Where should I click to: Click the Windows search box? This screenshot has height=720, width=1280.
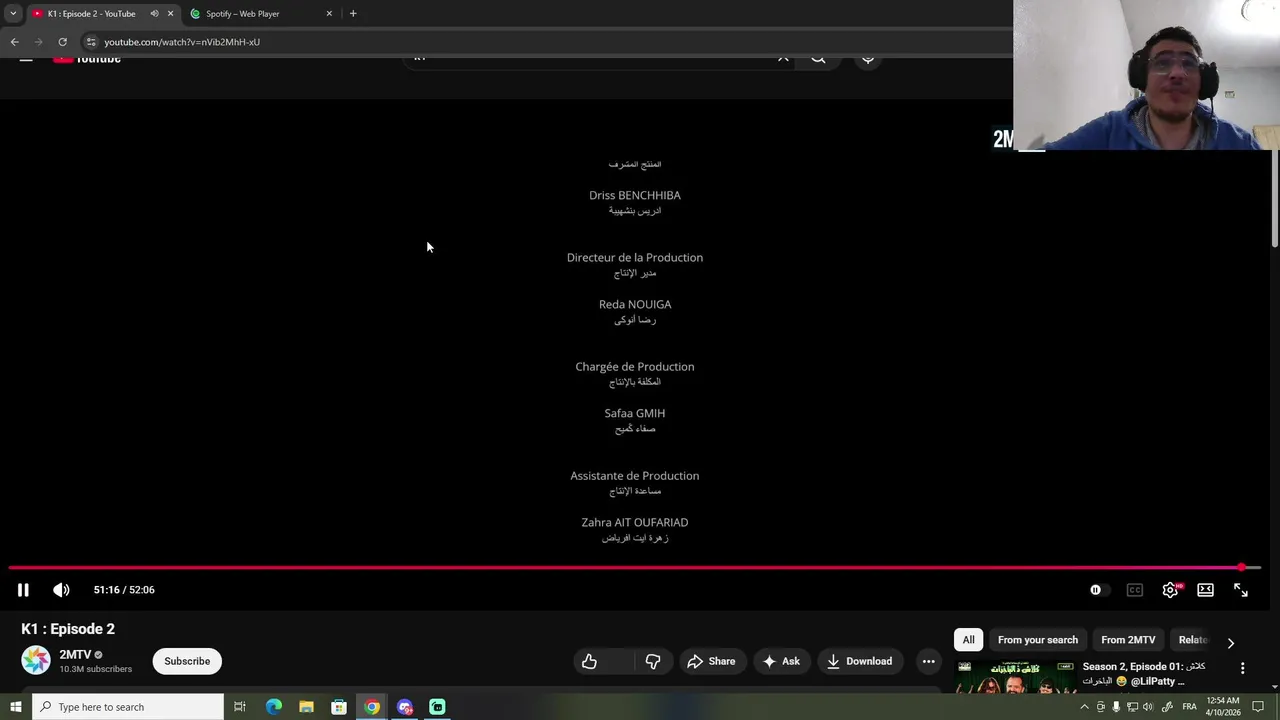pyautogui.click(x=127, y=707)
